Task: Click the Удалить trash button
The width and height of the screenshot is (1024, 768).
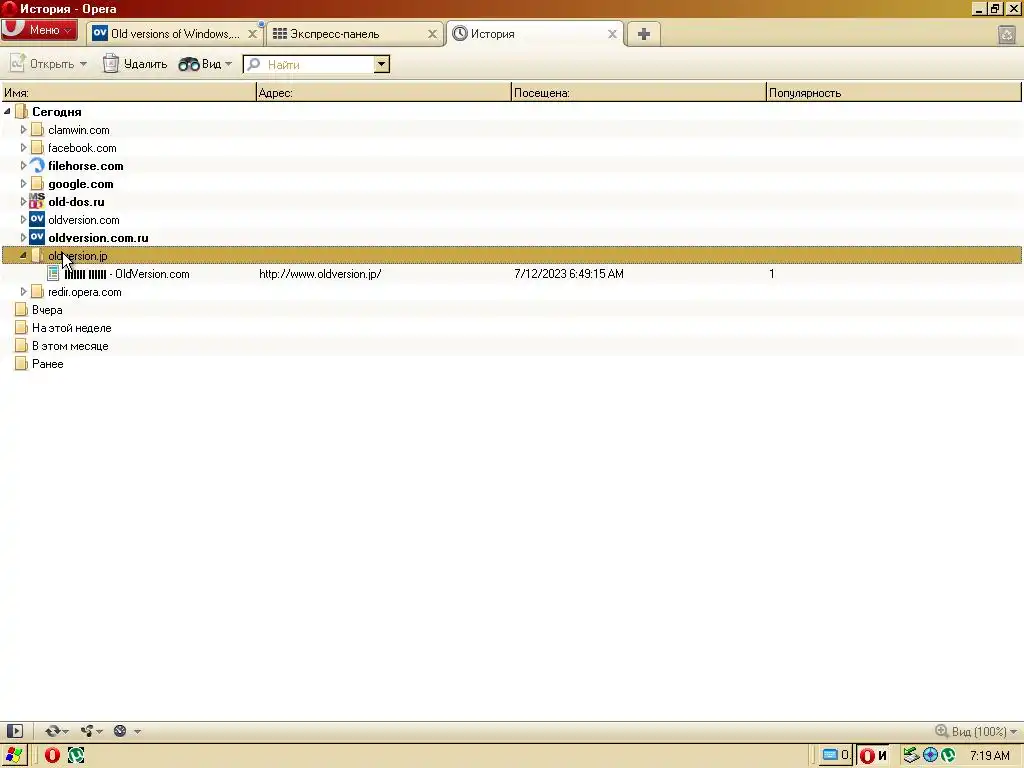Action: pos(135,64)
